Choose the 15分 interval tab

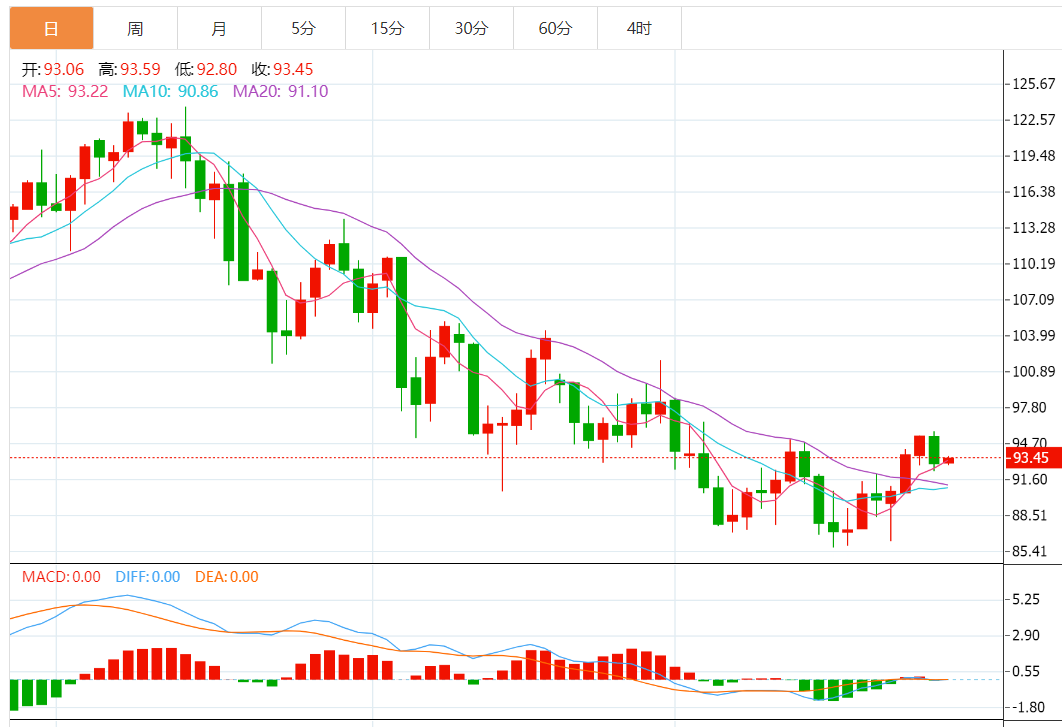387,28
